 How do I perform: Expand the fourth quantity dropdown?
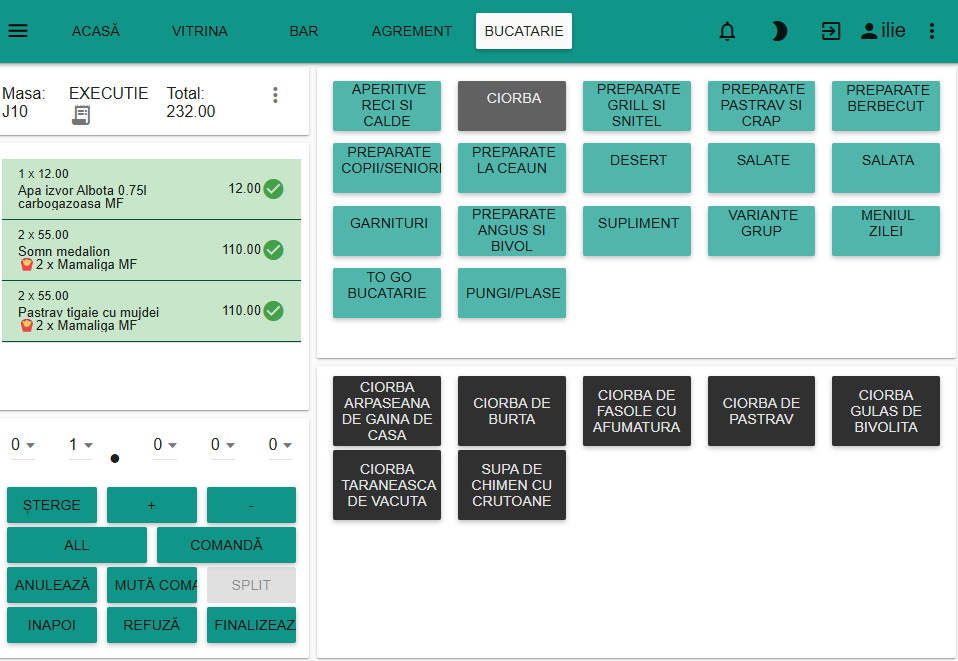pyautogui.click(x=222, y=445)
